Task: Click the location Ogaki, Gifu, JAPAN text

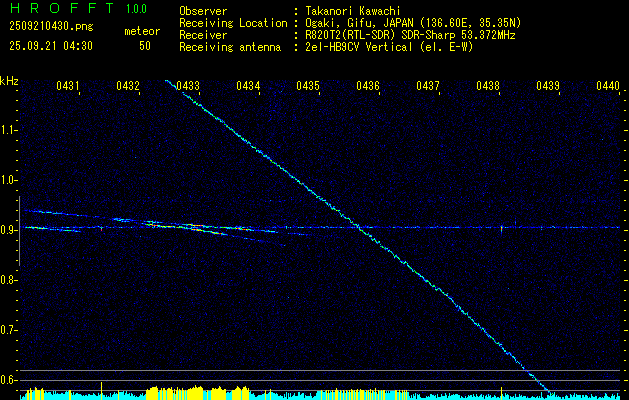Action: click(x=413, y=23)
